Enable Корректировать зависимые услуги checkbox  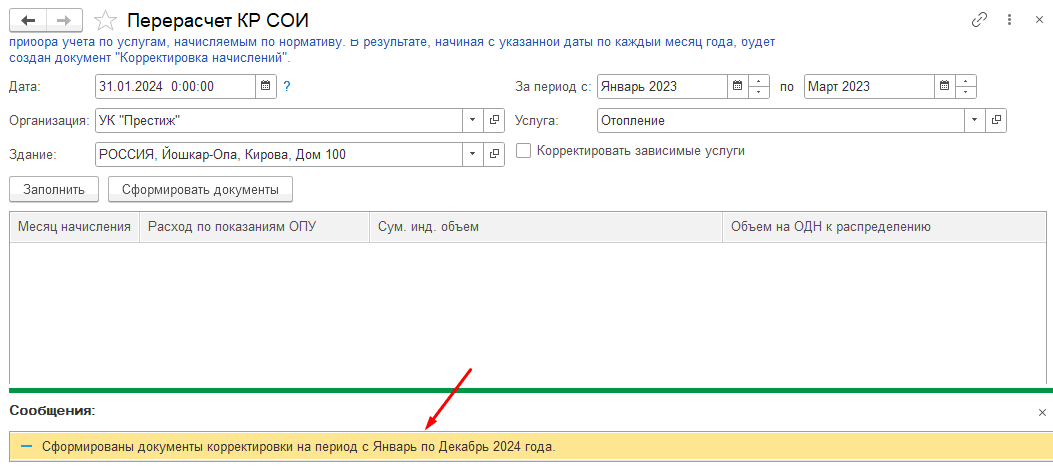click(x=523, y=151)
